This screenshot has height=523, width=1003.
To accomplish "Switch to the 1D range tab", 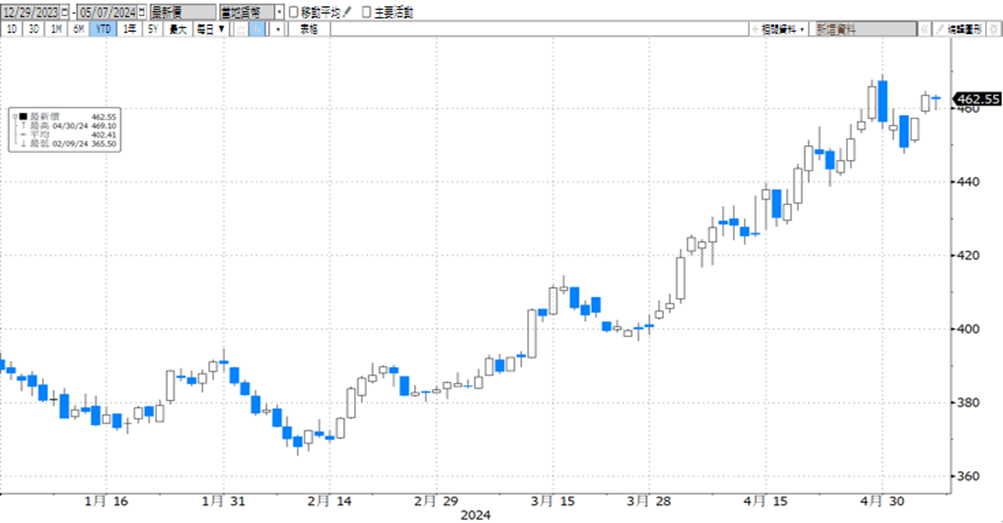I will point(12,29).
